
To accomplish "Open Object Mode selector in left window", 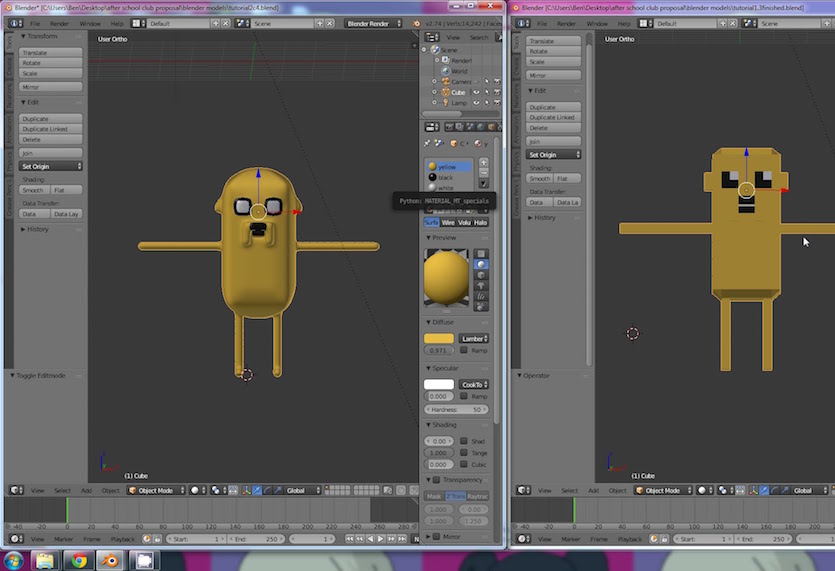I will point(156,490).
